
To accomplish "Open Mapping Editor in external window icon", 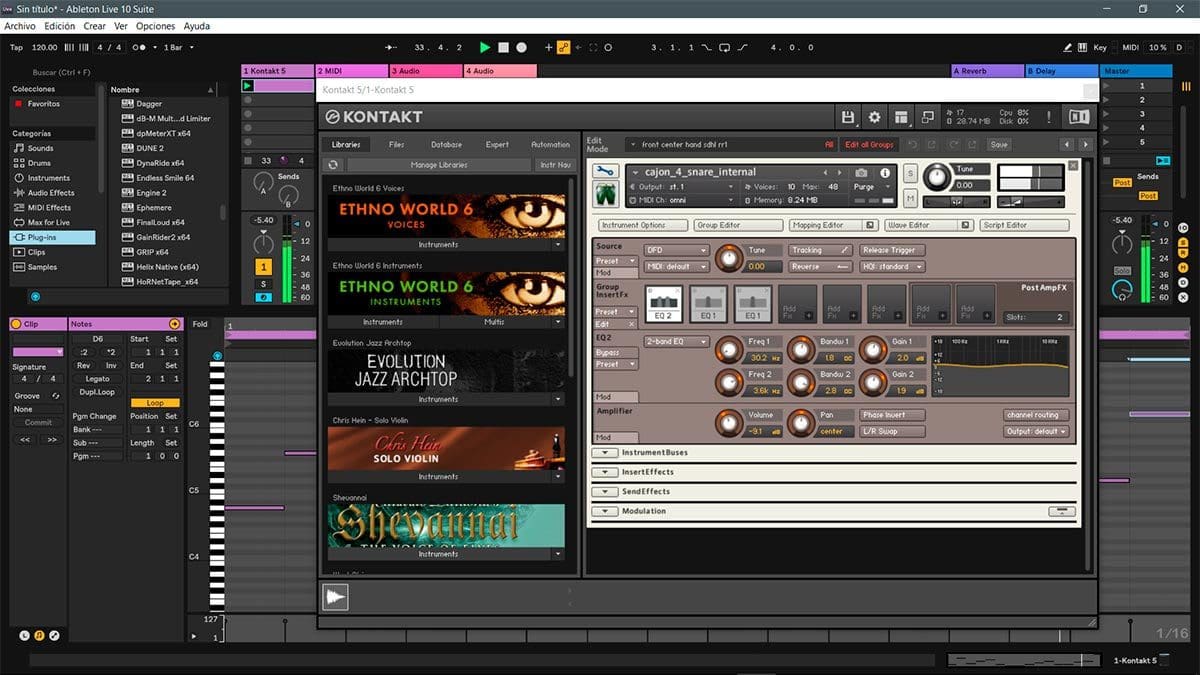I will pyautogui.click(x=870, y=225).
